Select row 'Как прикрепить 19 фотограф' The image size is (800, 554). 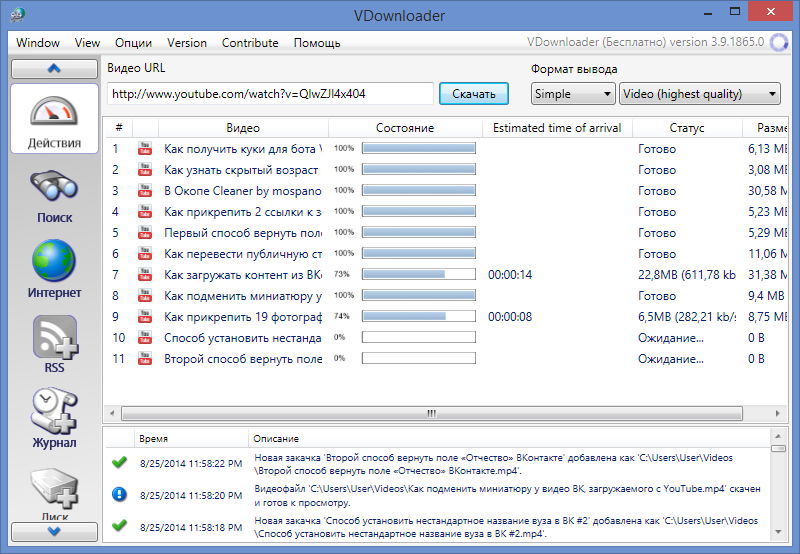point(446,316)
